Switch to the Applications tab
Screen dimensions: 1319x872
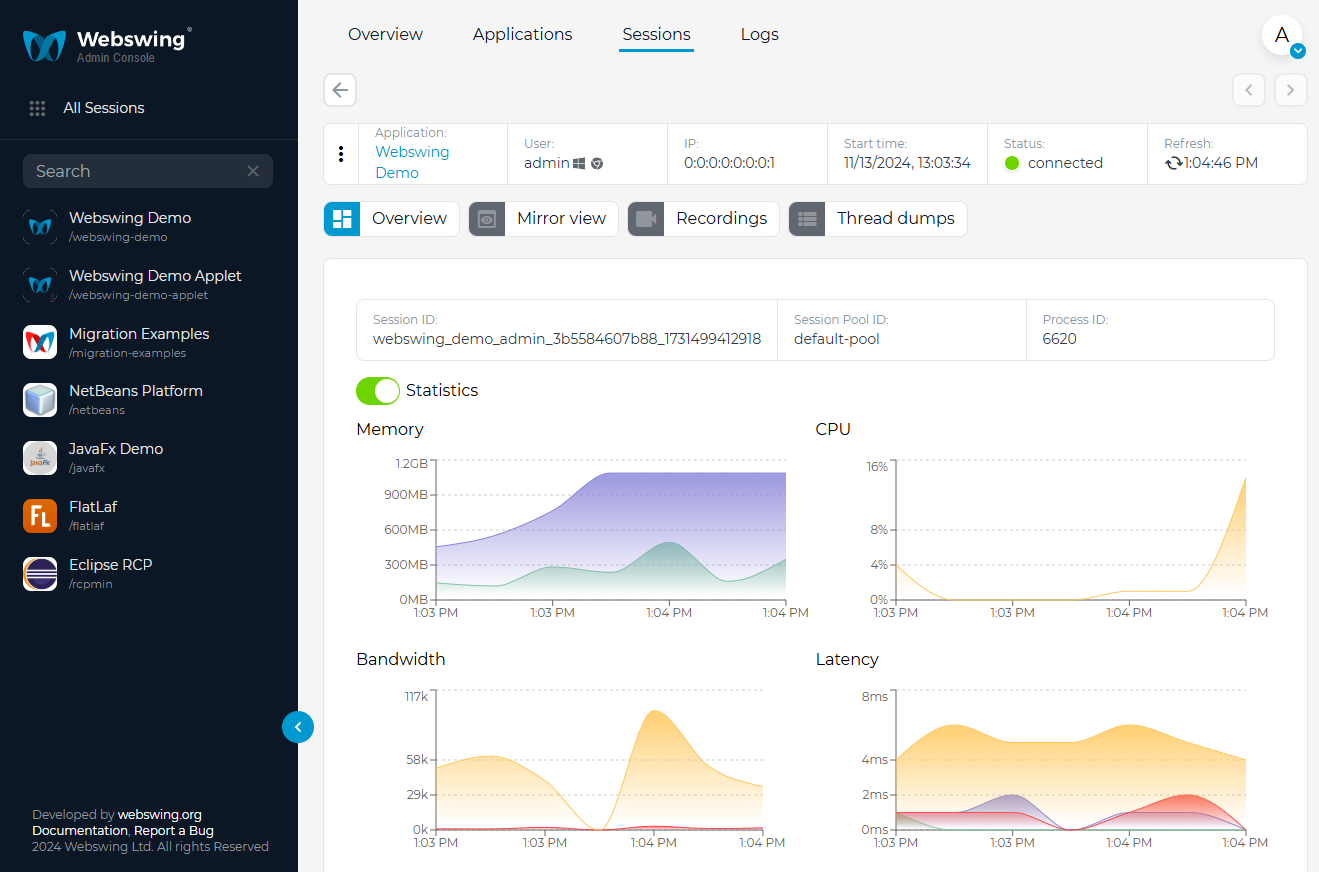coord(522,34)
